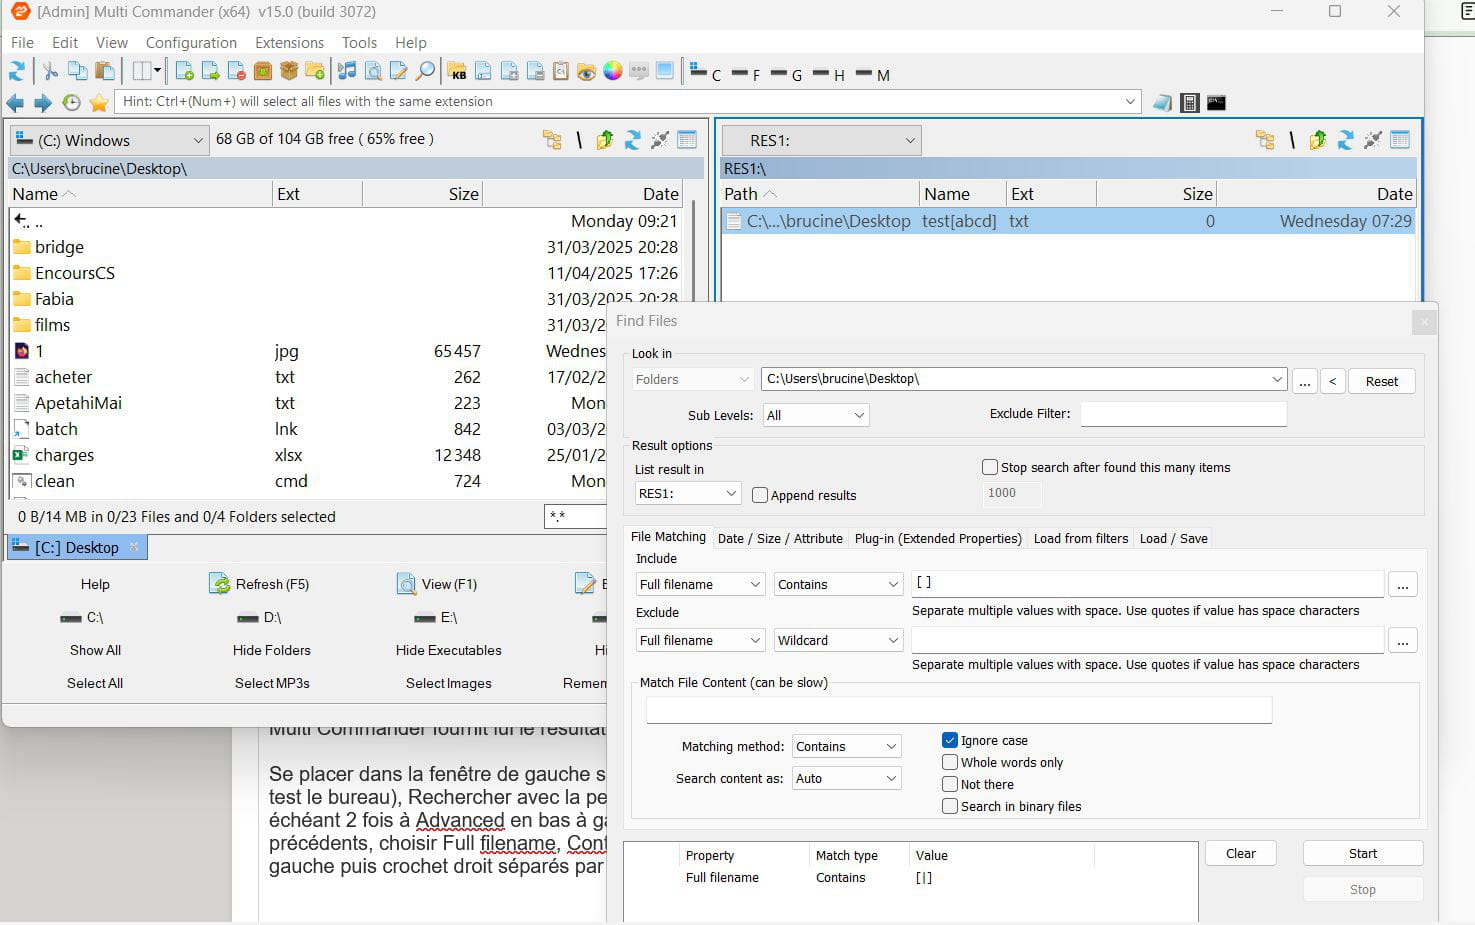Image resolution: width=1475 pixels, height=925 pixels.
Task: Click the color wheel icon in the toolbar
Action: click(612, 71)
